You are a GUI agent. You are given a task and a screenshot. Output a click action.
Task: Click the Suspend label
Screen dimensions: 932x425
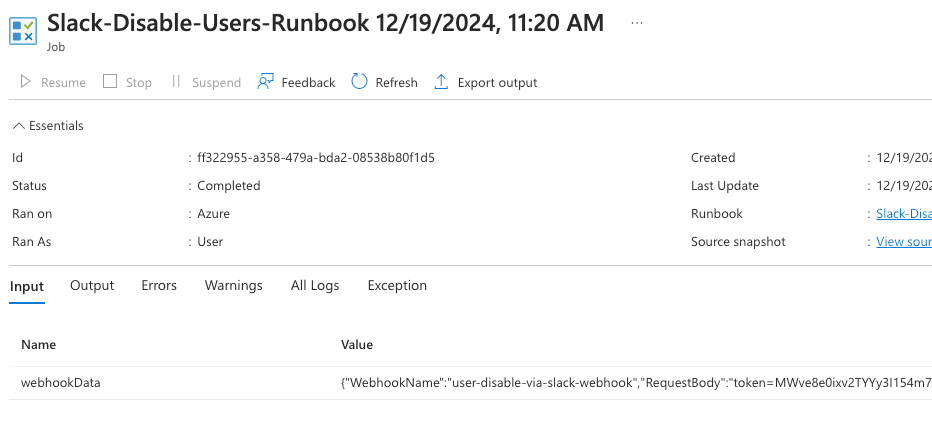216,83
